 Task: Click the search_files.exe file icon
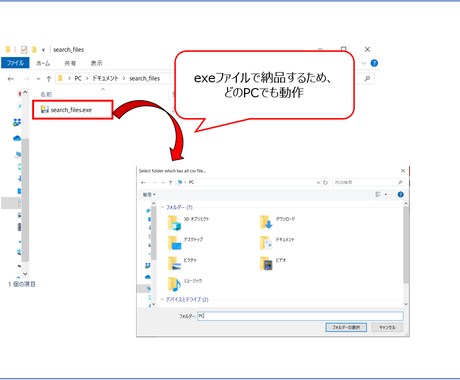coord(44,109)
